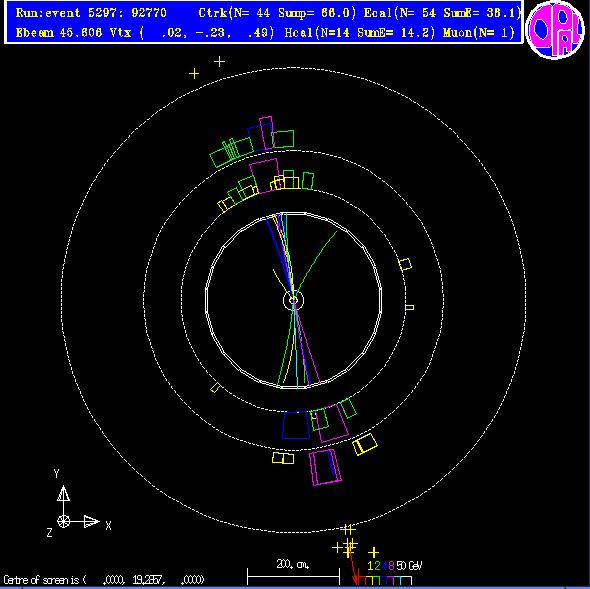This screenshot has width=590, height=589.
Task: Click the yellow 1 GeV legend number
Action: pyautogui.click(x=370, y=566)
